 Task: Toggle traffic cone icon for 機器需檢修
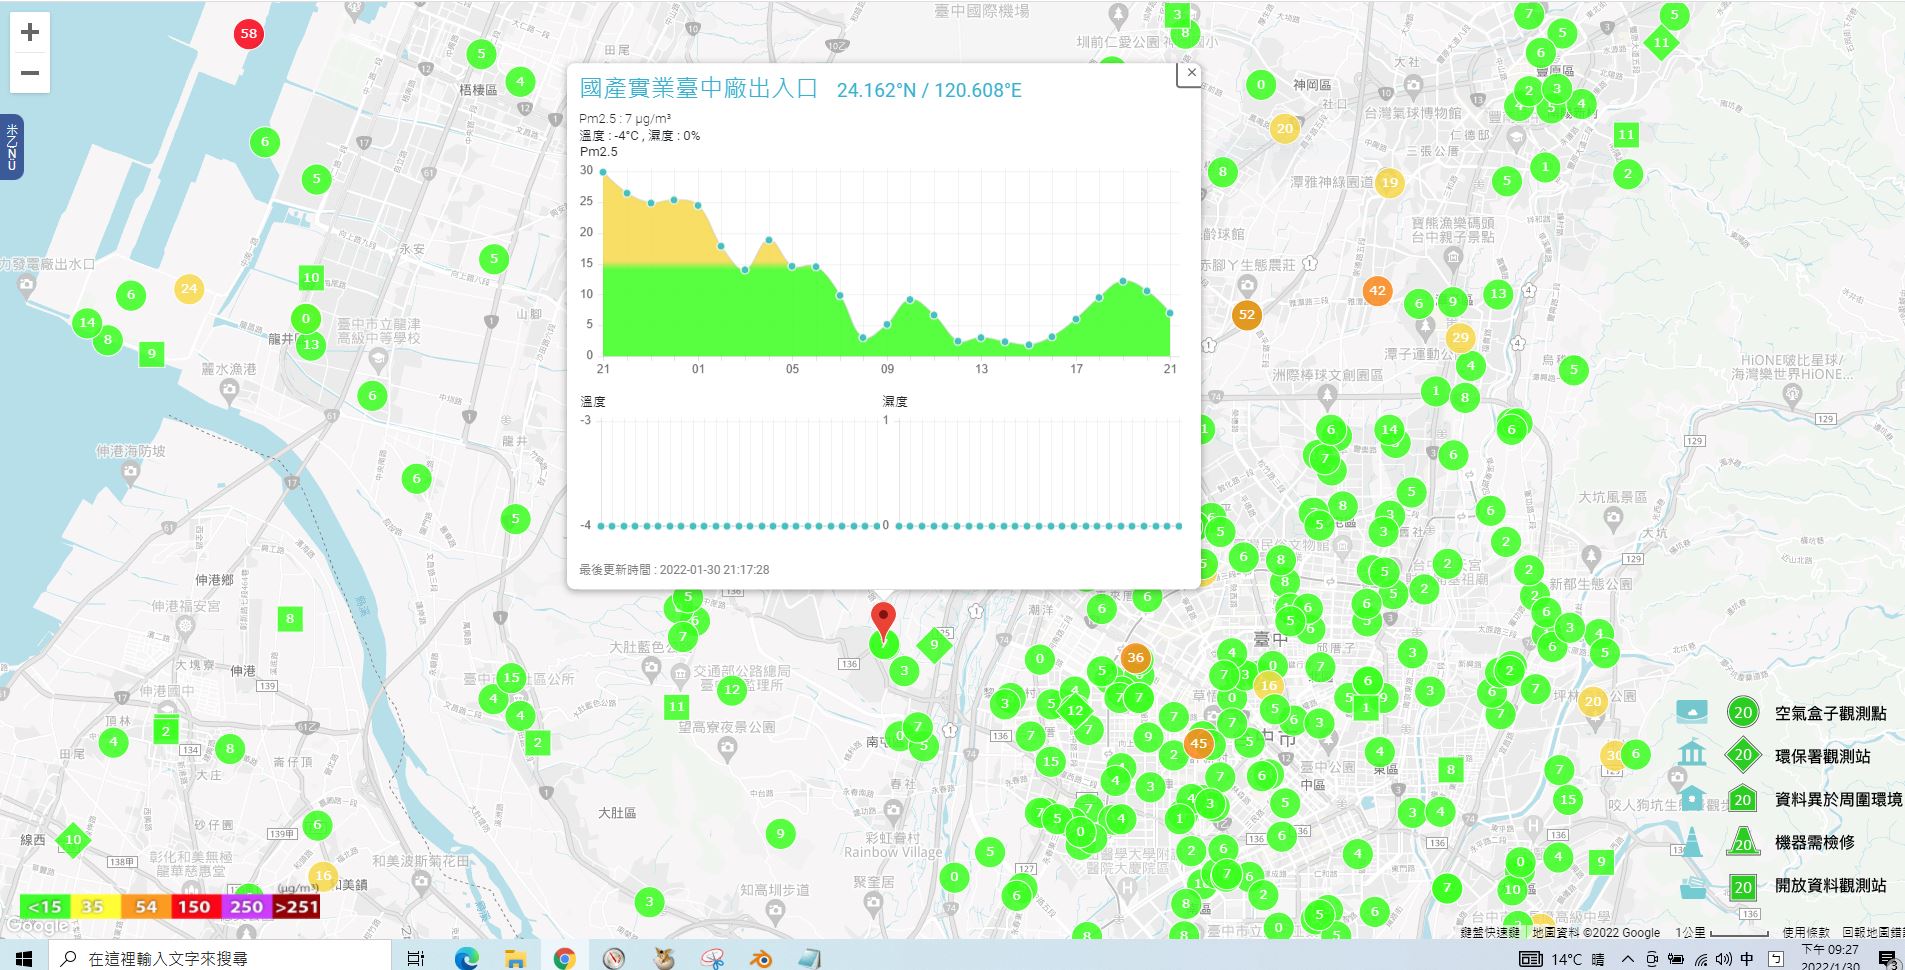(1692, 842)
